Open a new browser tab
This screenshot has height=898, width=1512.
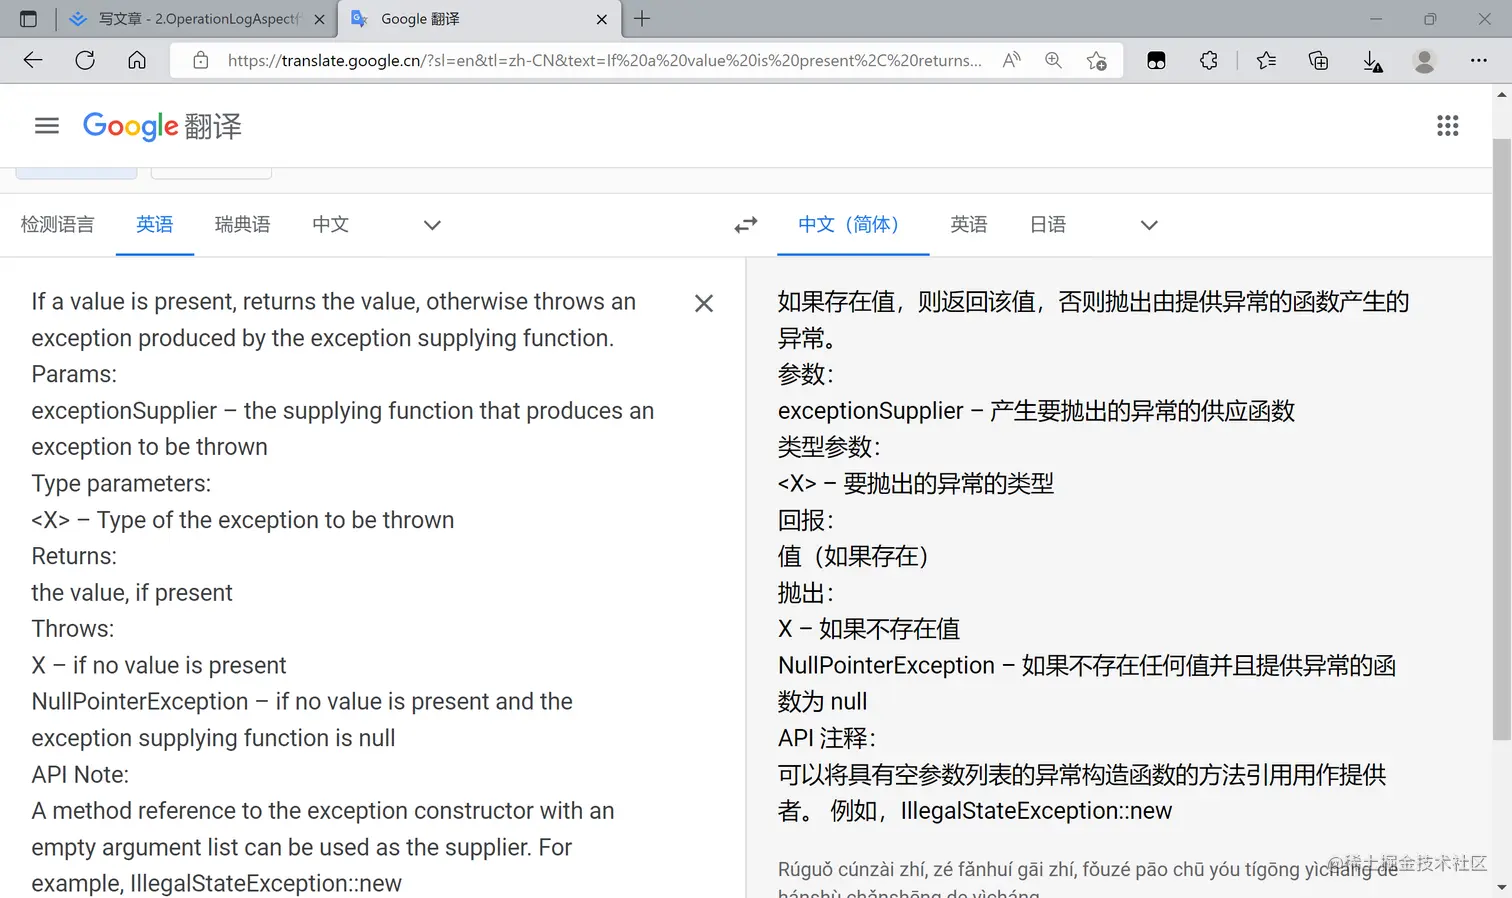642,19
